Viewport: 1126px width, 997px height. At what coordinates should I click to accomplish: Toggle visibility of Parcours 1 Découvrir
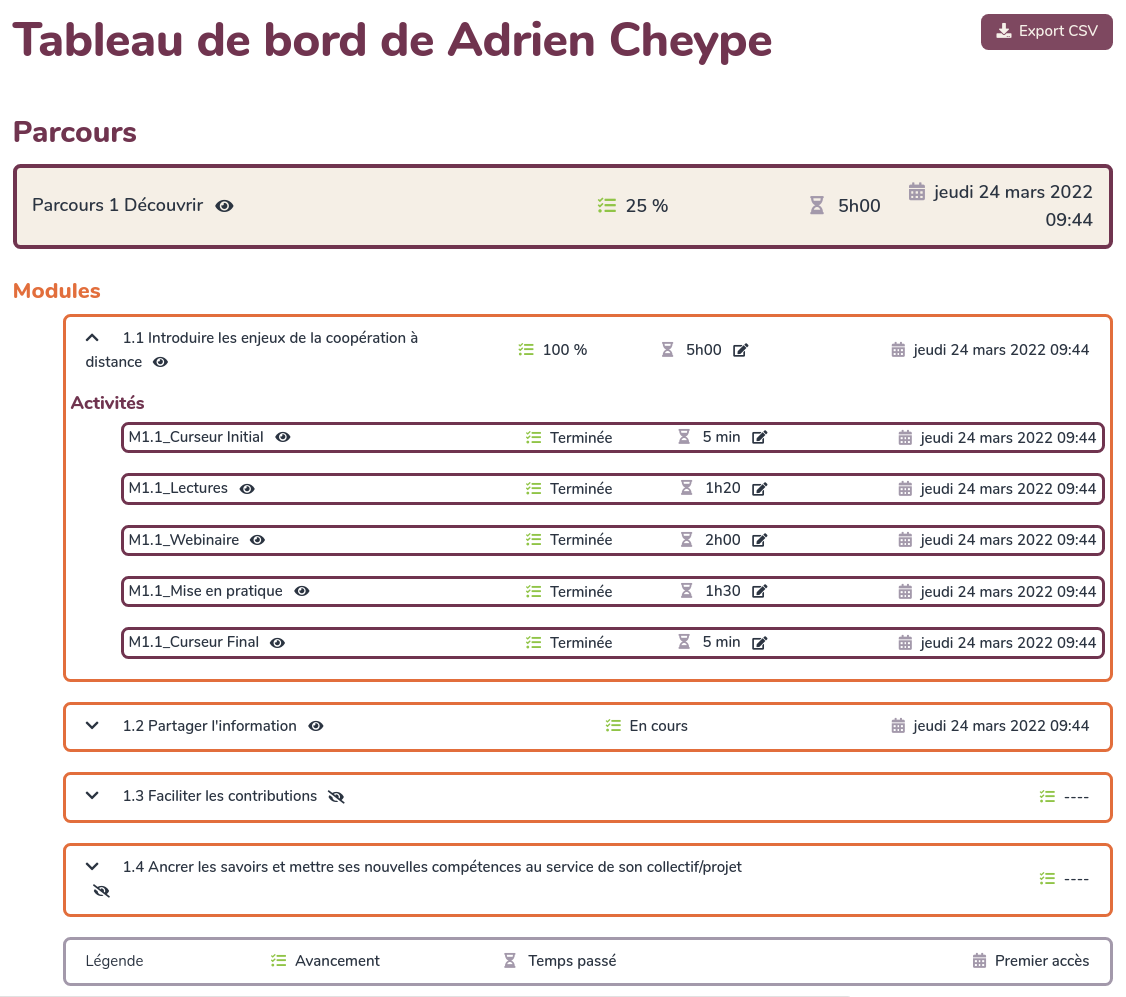(224, 206)
